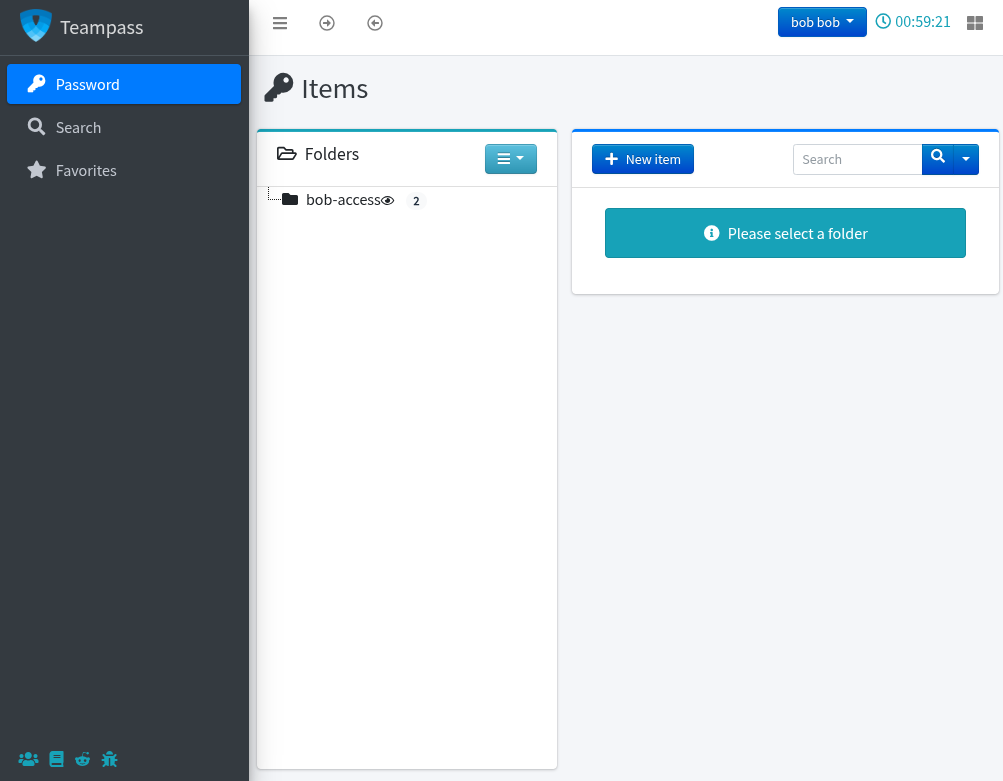
Task: Click the Reddit icon in the sidebar footer
Action: click(x=82, y=759)
